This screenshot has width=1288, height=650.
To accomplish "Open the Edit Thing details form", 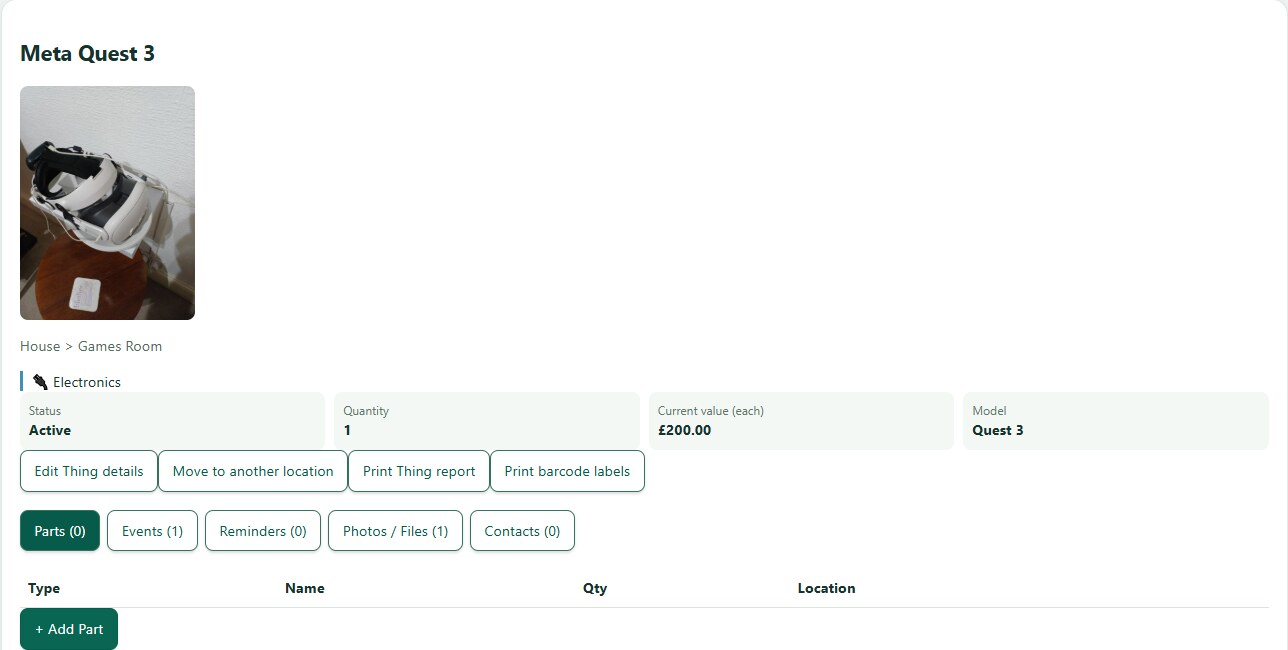I will point(89,471).
